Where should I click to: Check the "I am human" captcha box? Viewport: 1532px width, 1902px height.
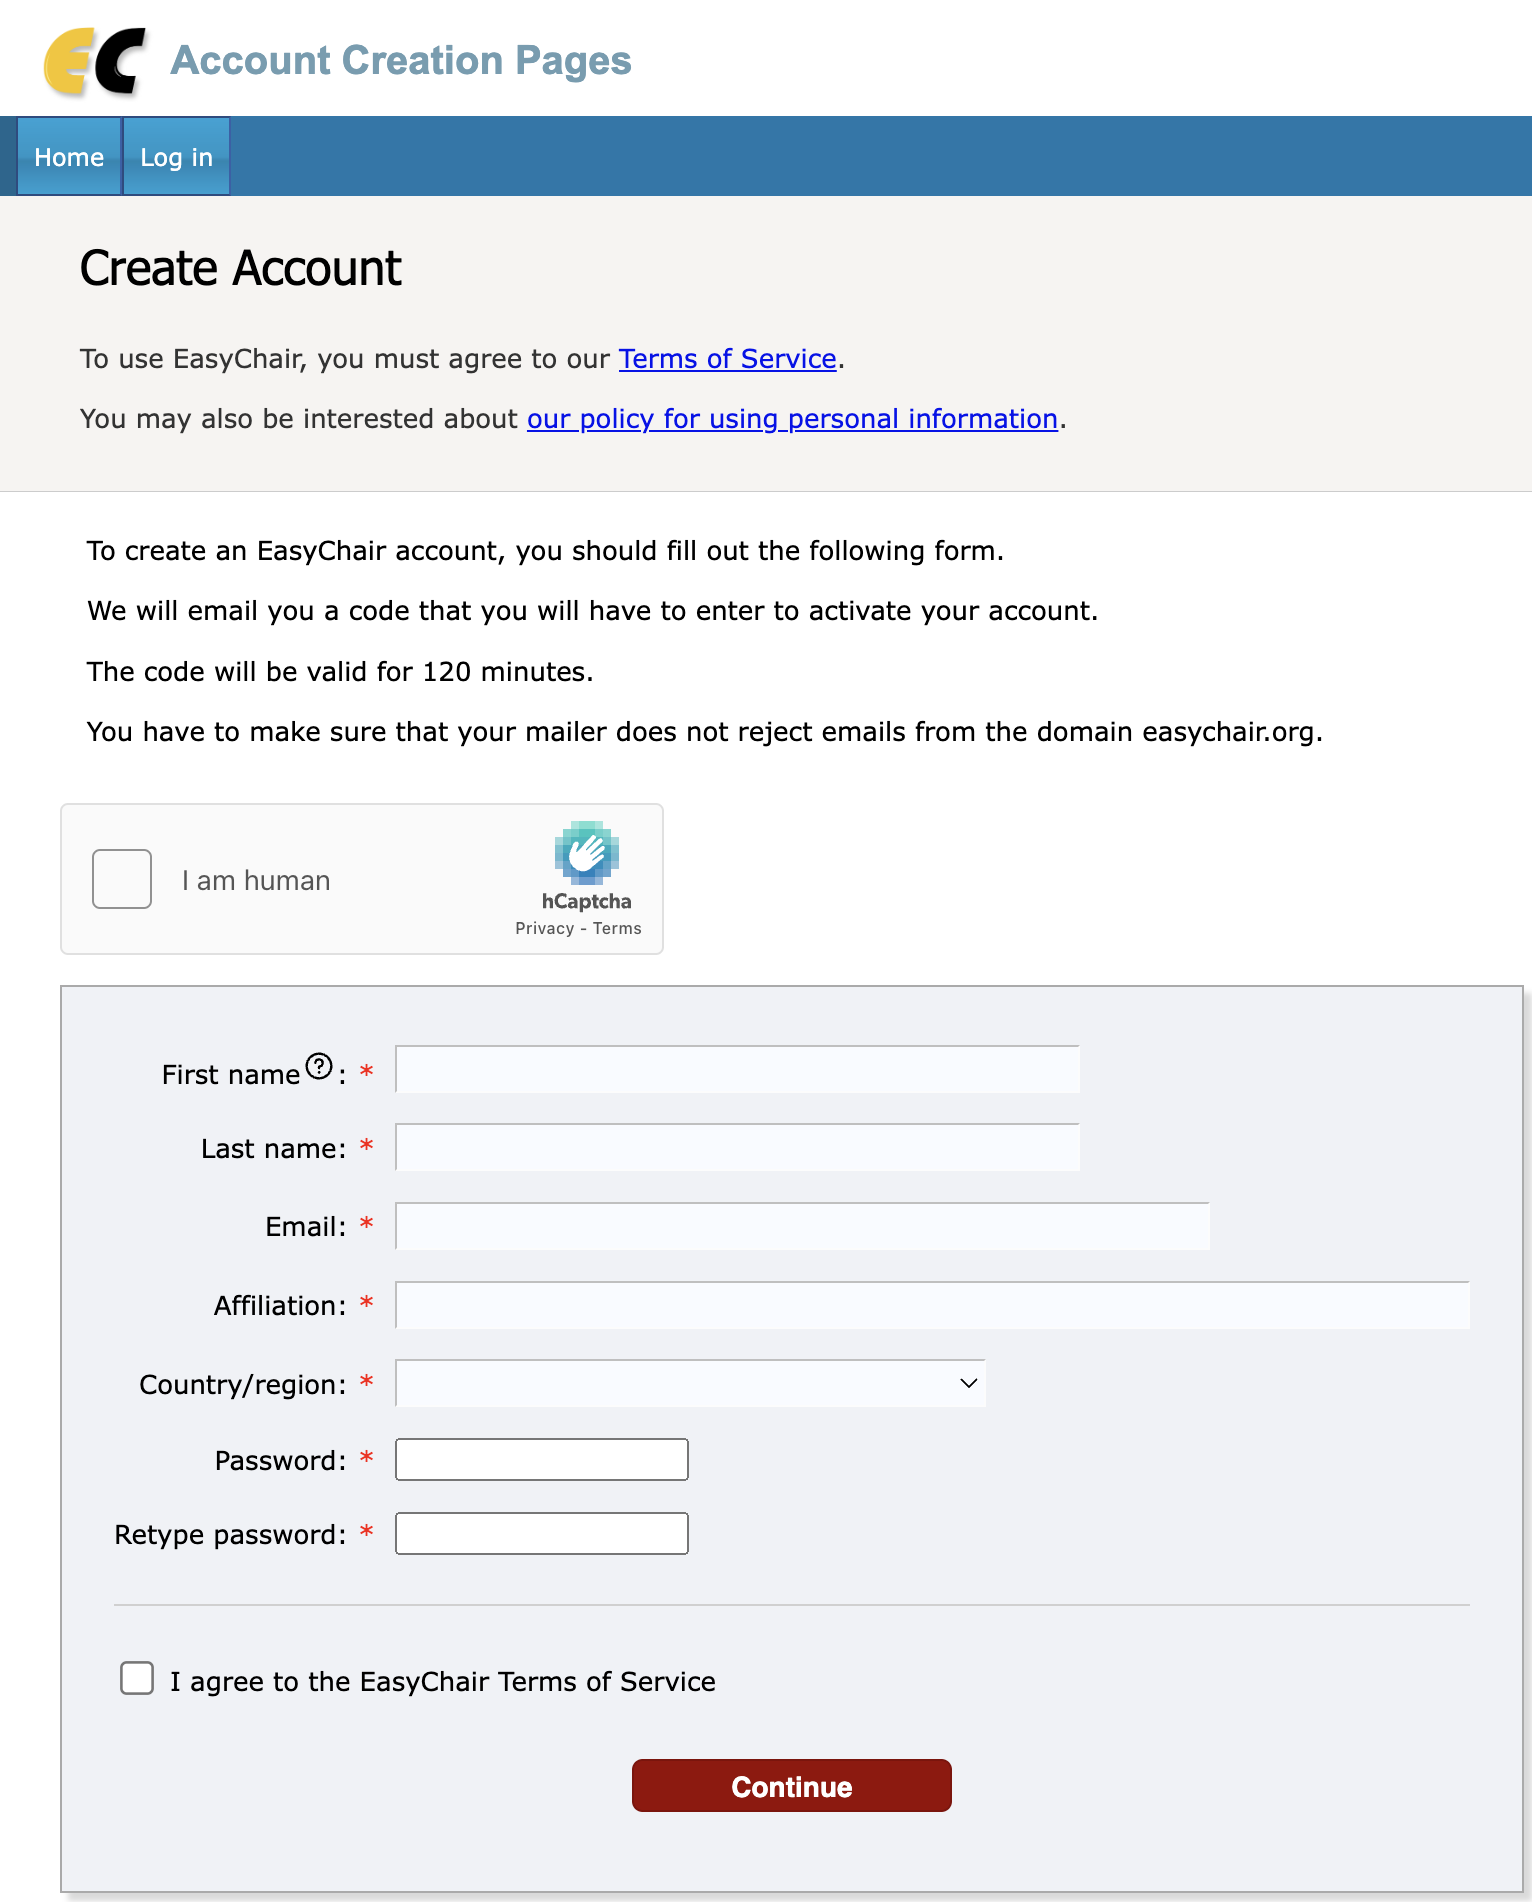coord(122,879)
